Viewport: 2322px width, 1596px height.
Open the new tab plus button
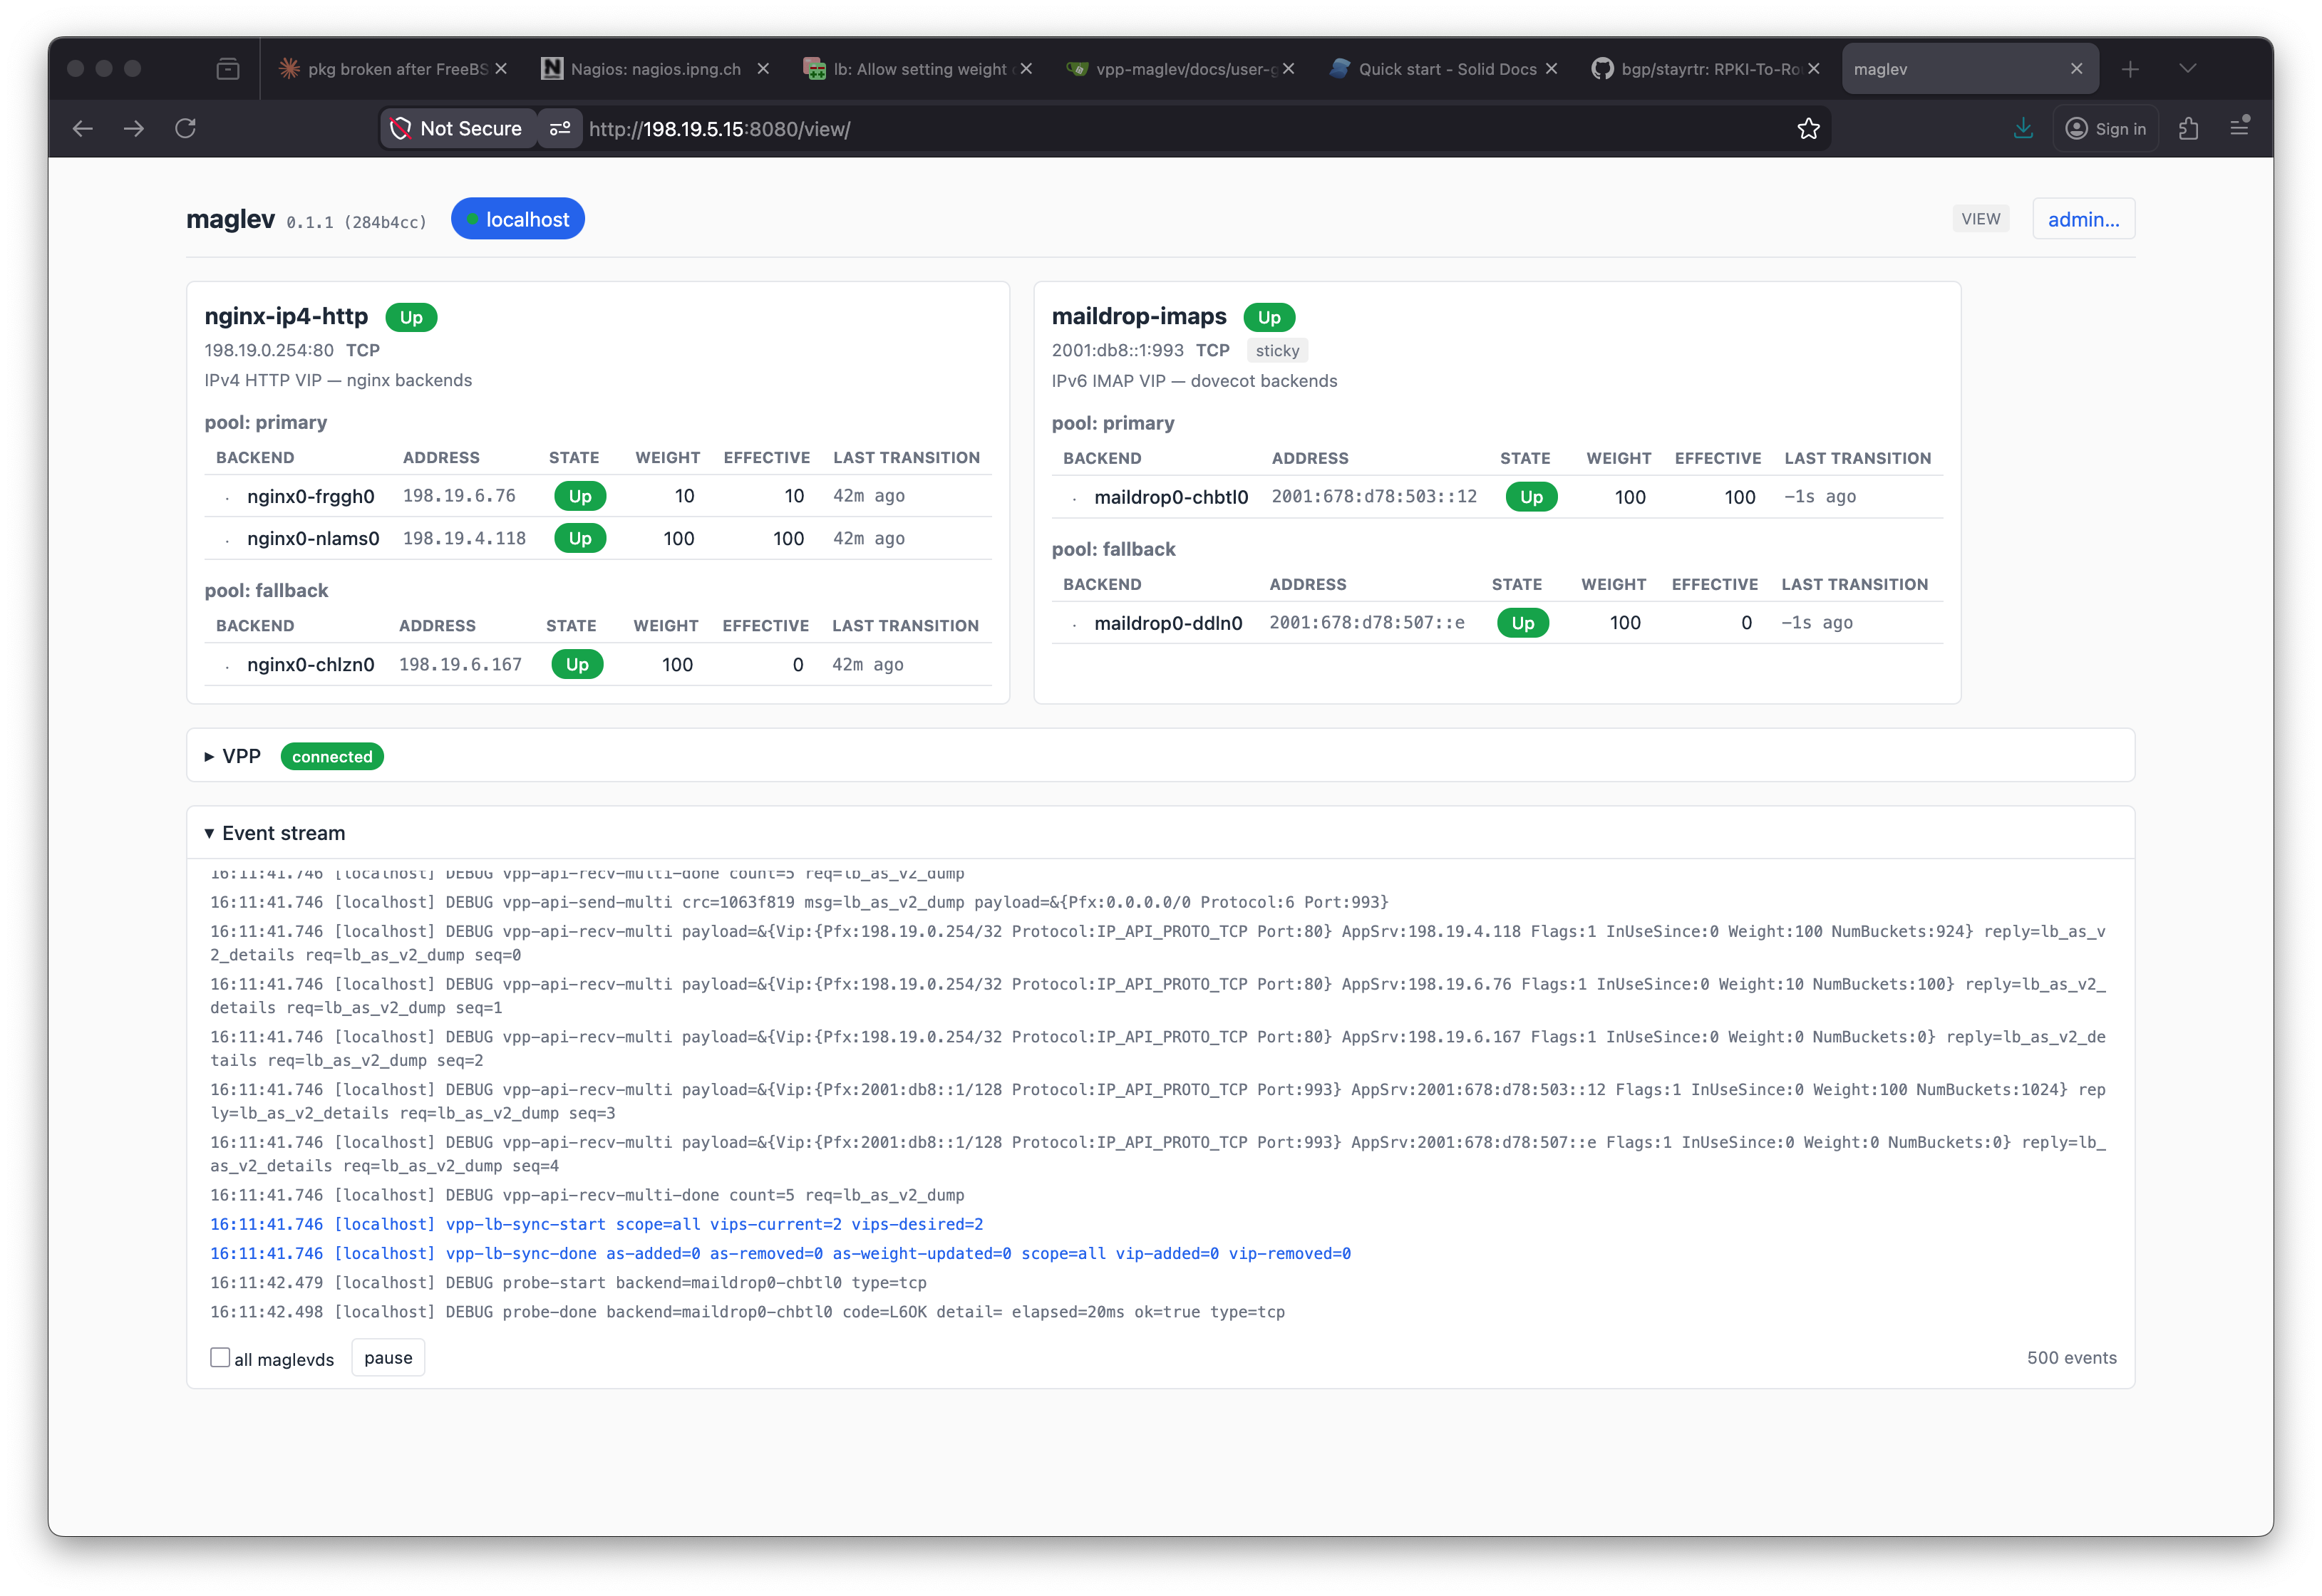[x=2130, y=69]
